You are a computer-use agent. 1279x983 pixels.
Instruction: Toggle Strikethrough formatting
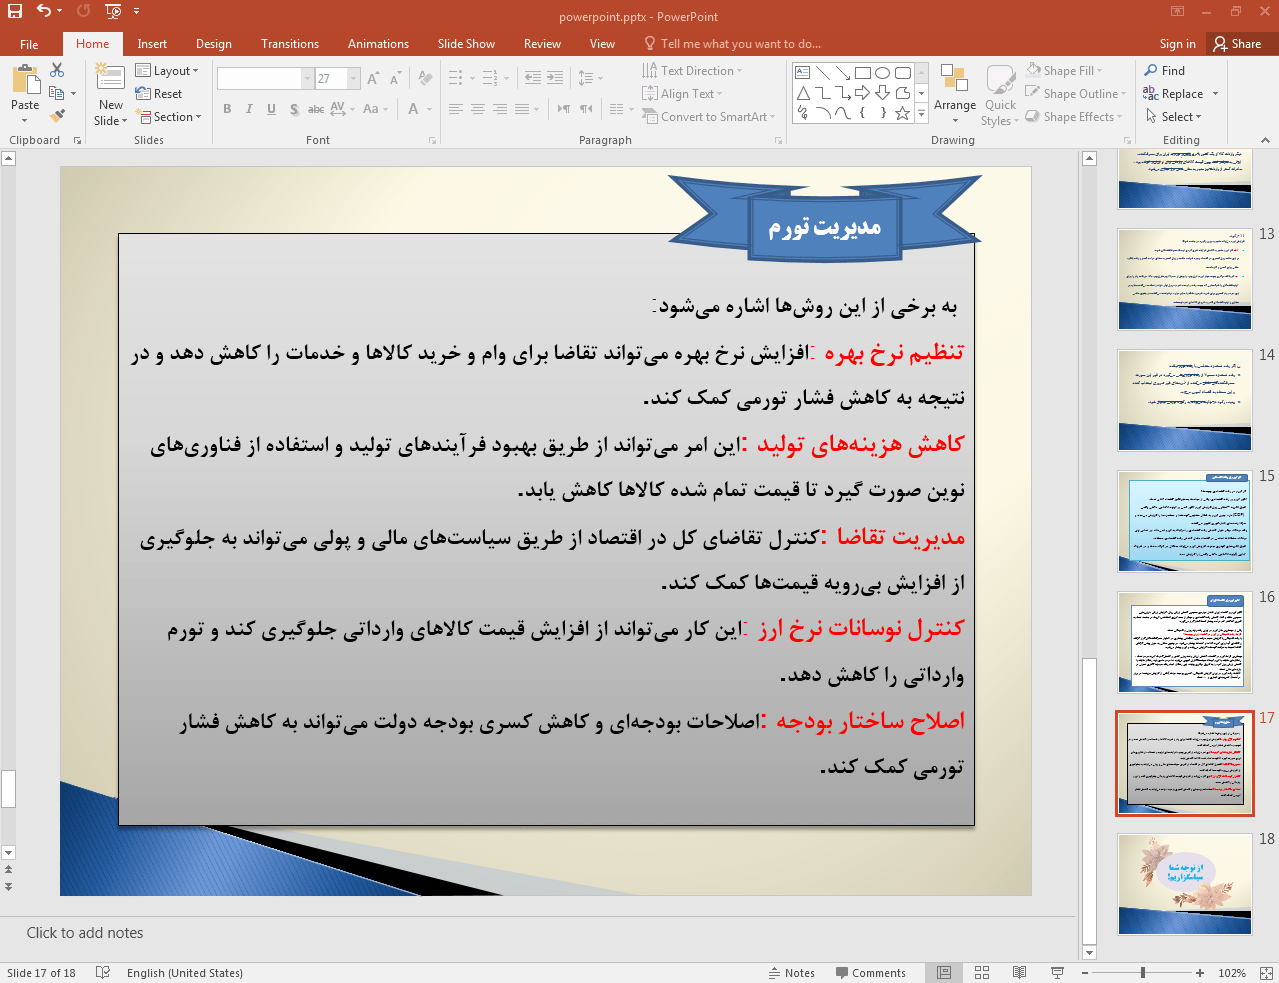click(x=315, y=109)
